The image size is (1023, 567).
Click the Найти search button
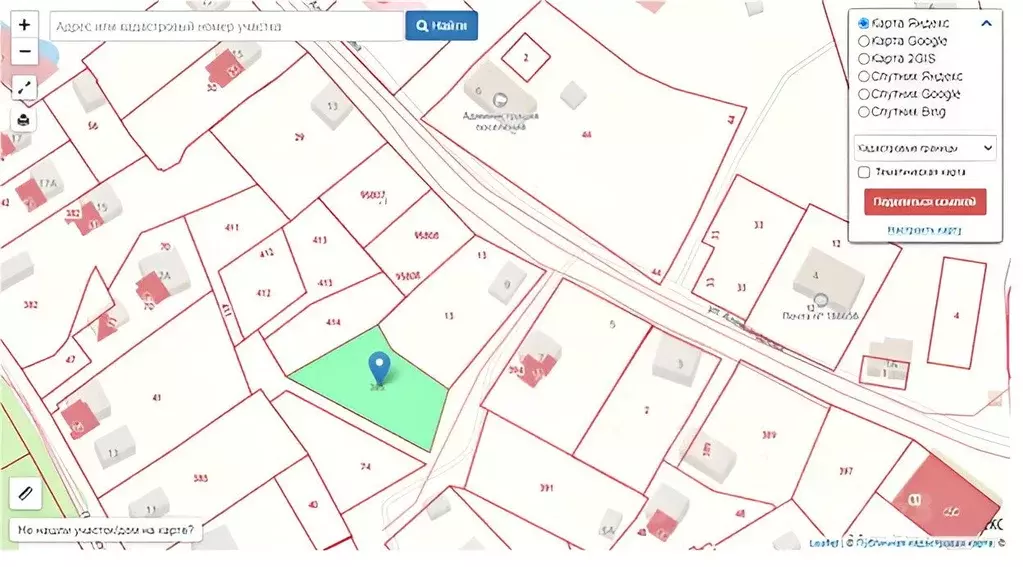pos(441,27)
